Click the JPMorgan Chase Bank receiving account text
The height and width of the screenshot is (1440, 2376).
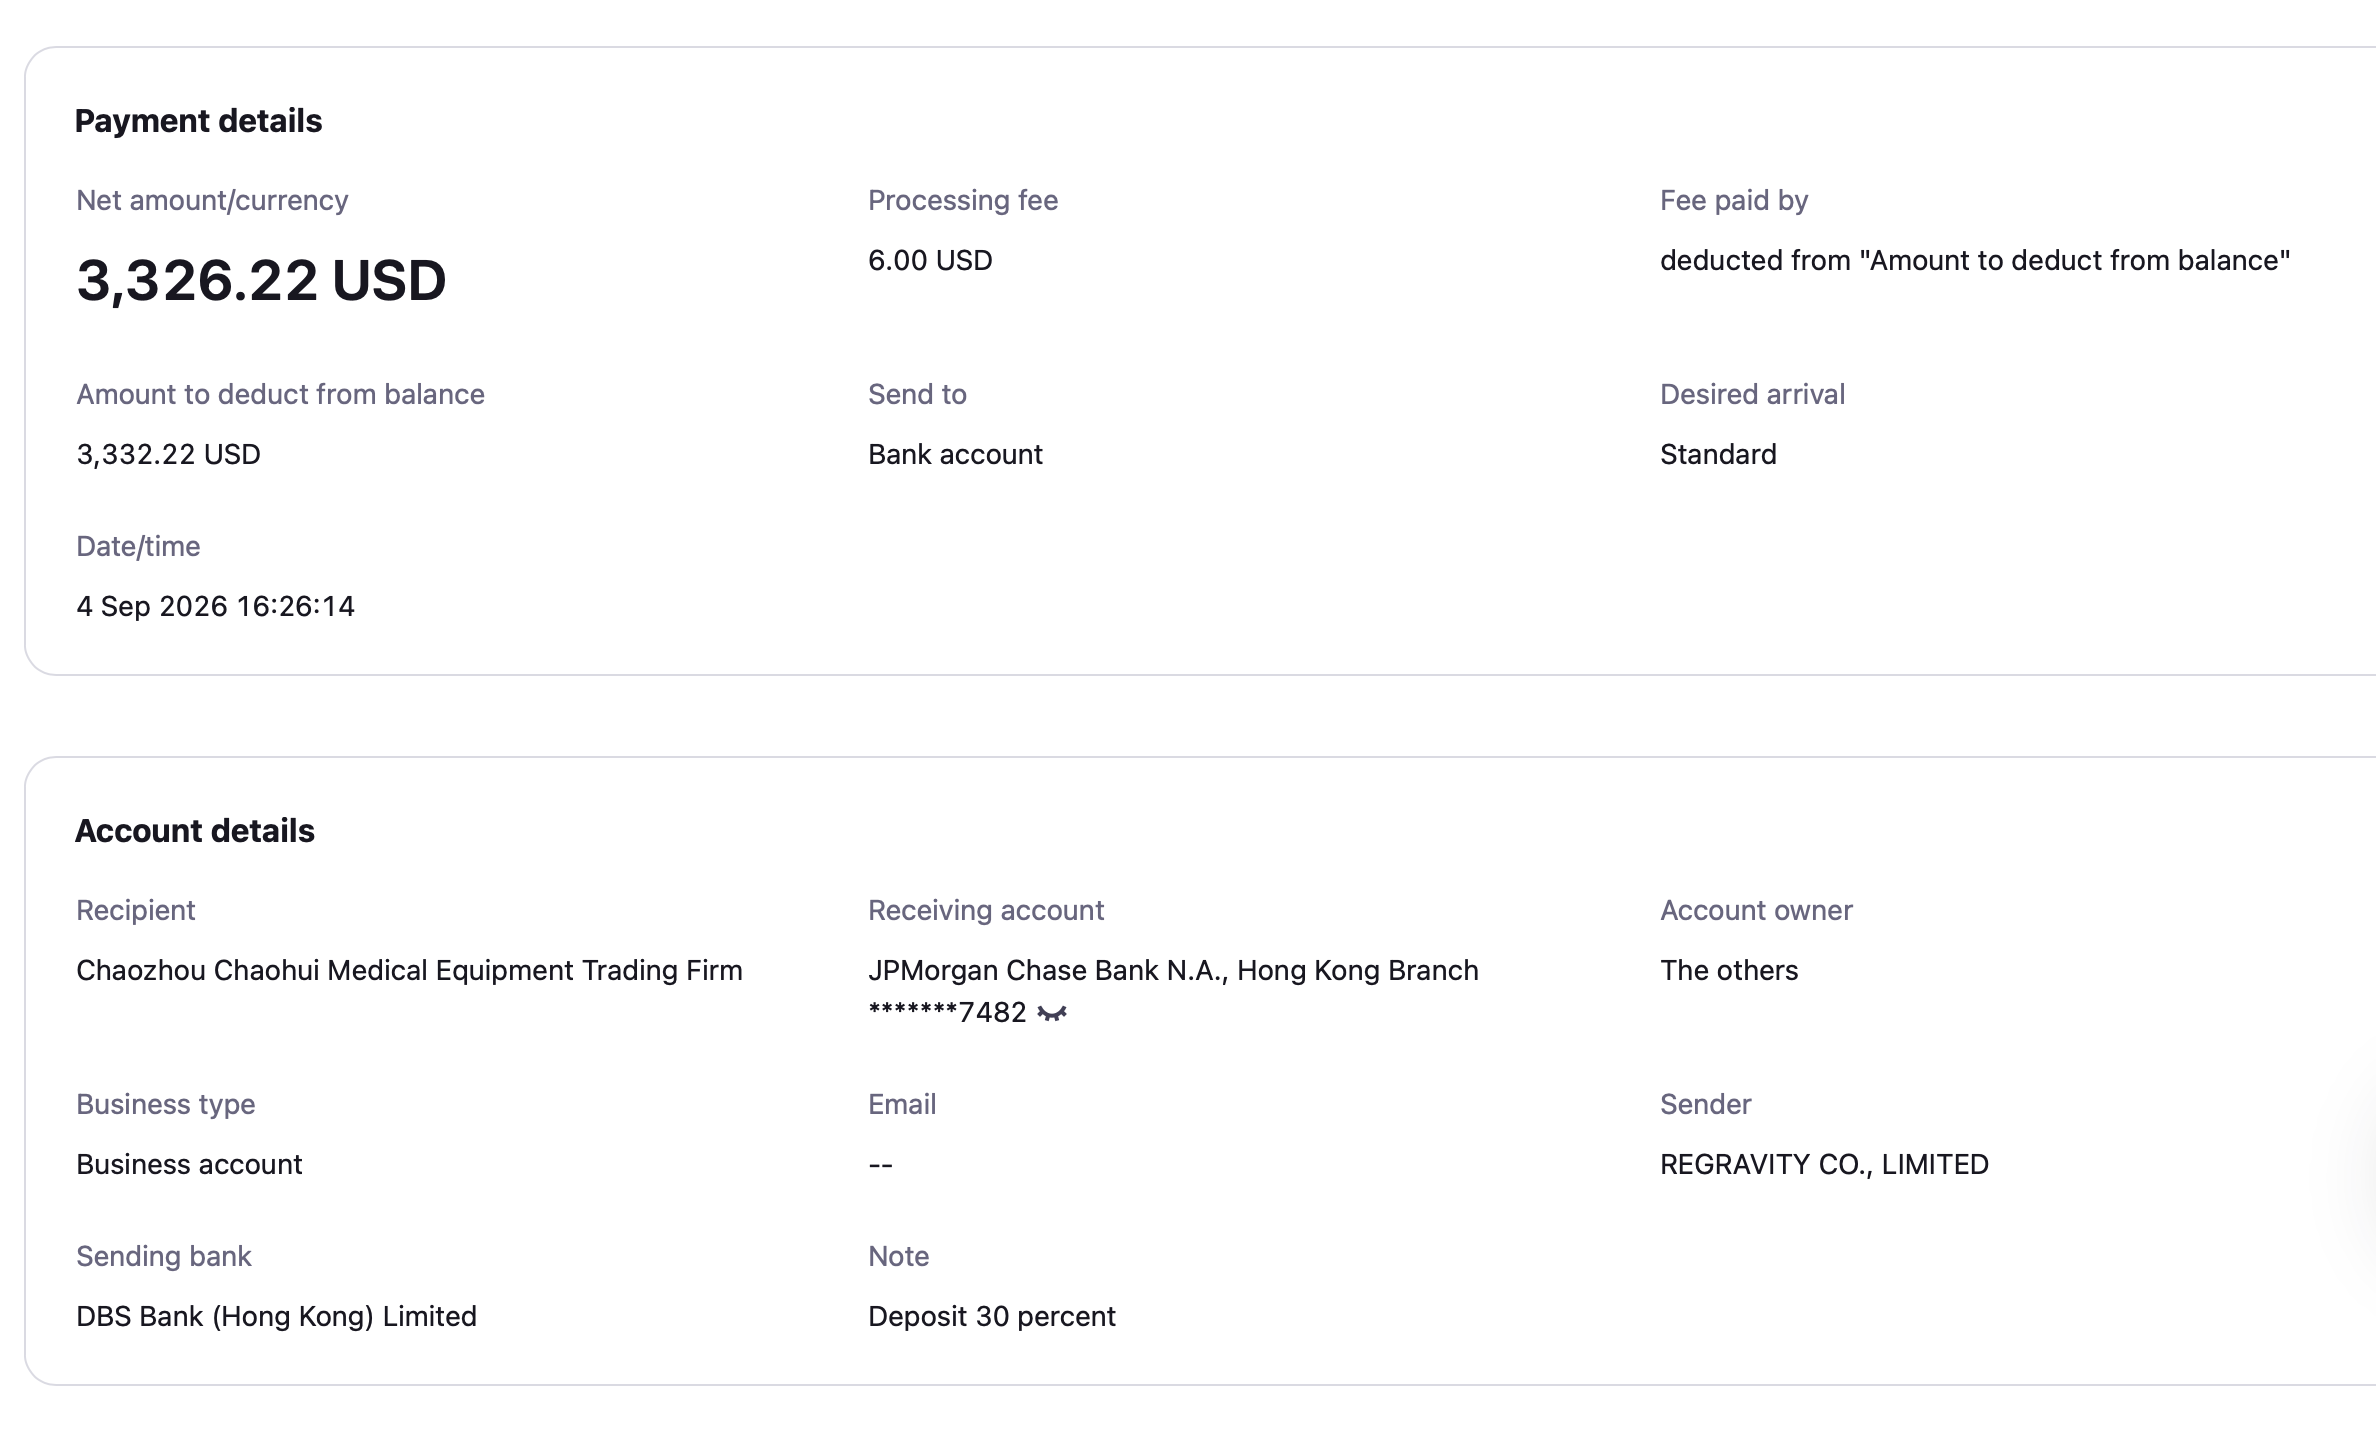pyautogui.click(x=1173, y=970)
